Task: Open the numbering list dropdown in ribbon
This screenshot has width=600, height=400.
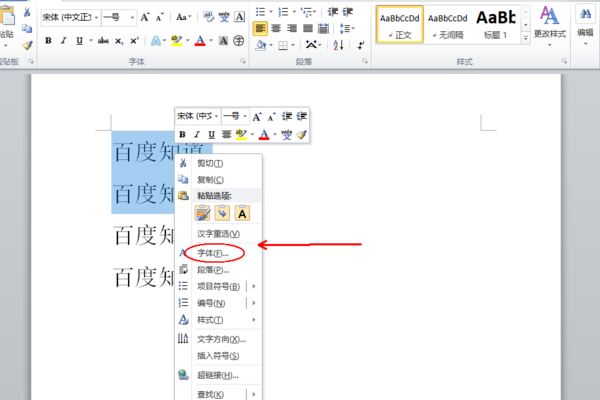Action: point(294,12)
